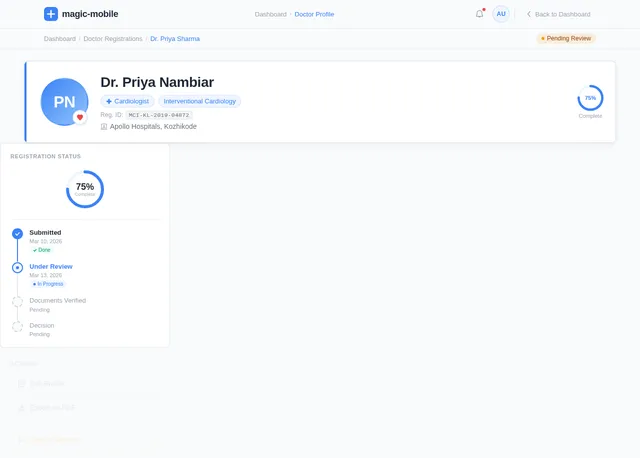Click the Interventional Cardiology tag

click(200, 101)
